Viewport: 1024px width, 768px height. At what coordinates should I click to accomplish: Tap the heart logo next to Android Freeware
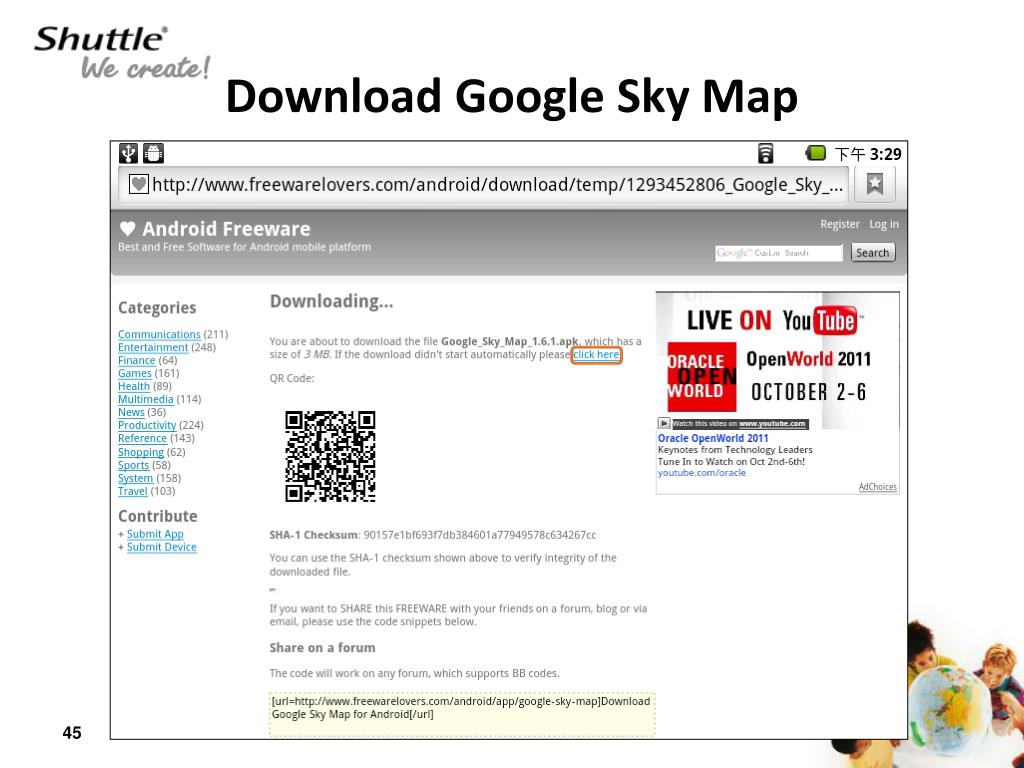tap(128, 229)
